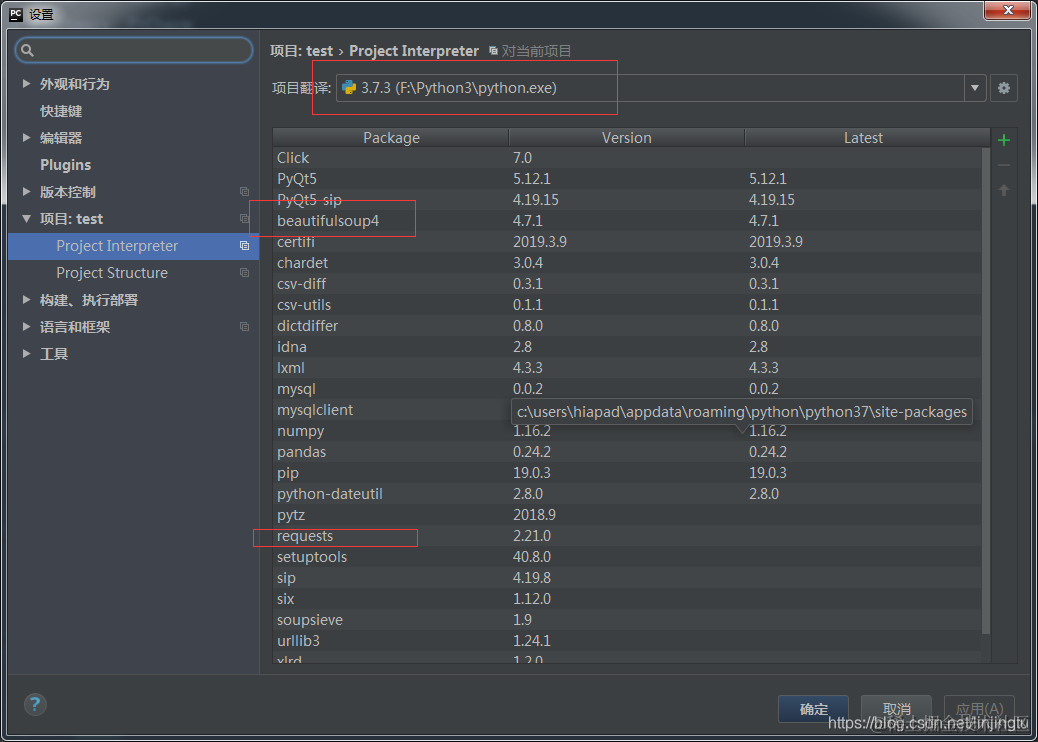1038x742 pixels.
Task: Close the settings dialog window
Action: click(1007, 10)
